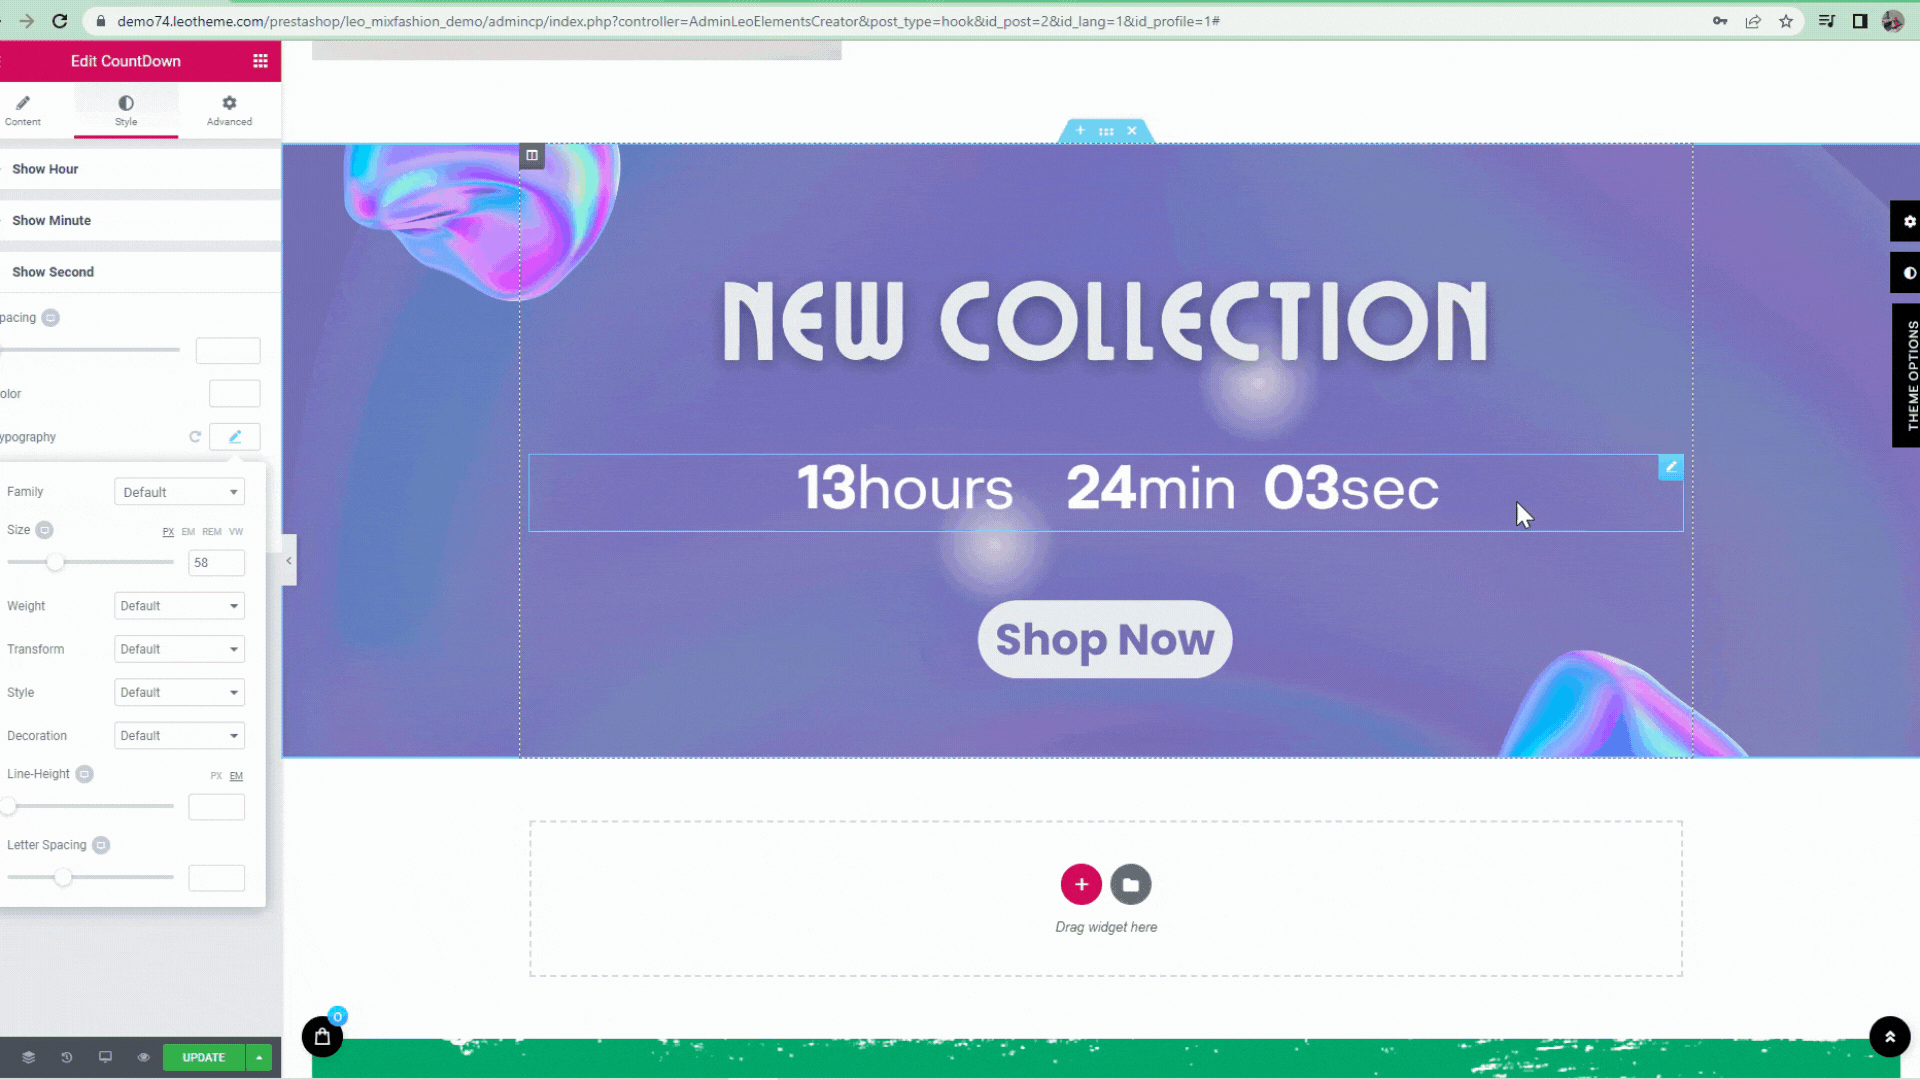
Task: Expand the Show Minute section
Action: pyautogui.click(x=140, y=220)
